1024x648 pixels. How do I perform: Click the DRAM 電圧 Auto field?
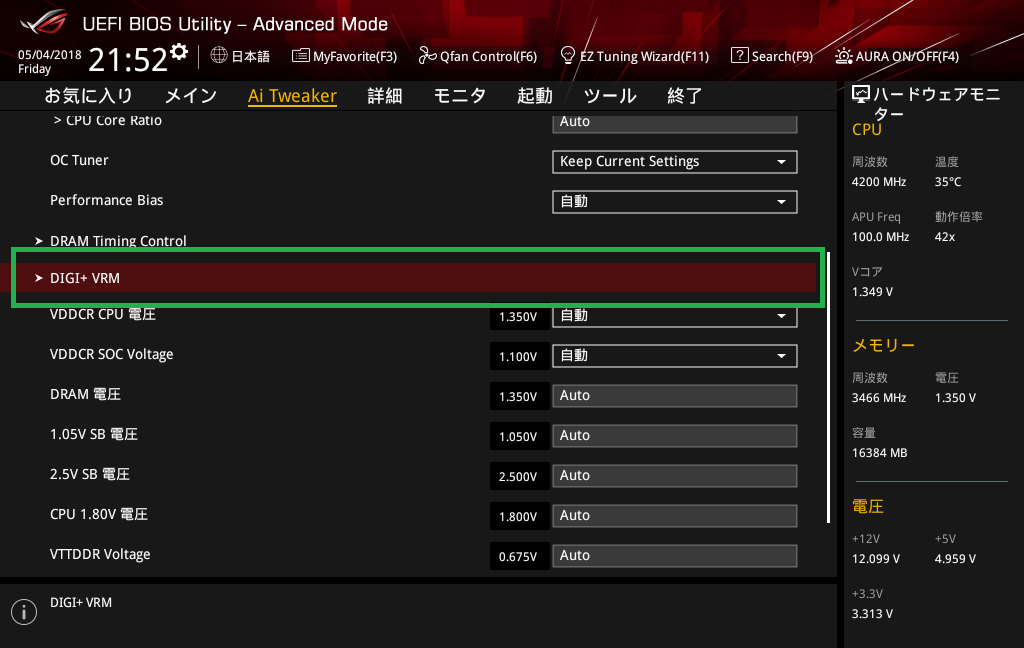pyautogui.click(x=675, y=396)
